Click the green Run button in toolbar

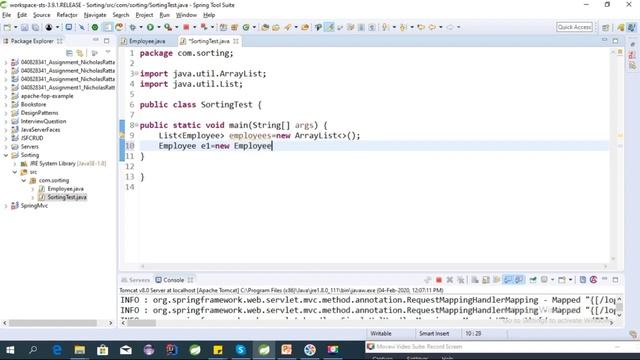coord(150,27)
